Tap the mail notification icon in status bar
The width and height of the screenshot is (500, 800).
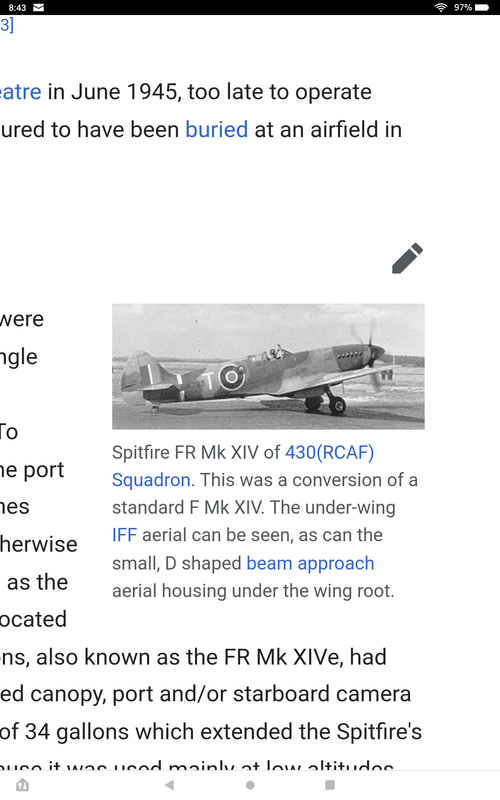pyautogui.click(x=38, y=7)
